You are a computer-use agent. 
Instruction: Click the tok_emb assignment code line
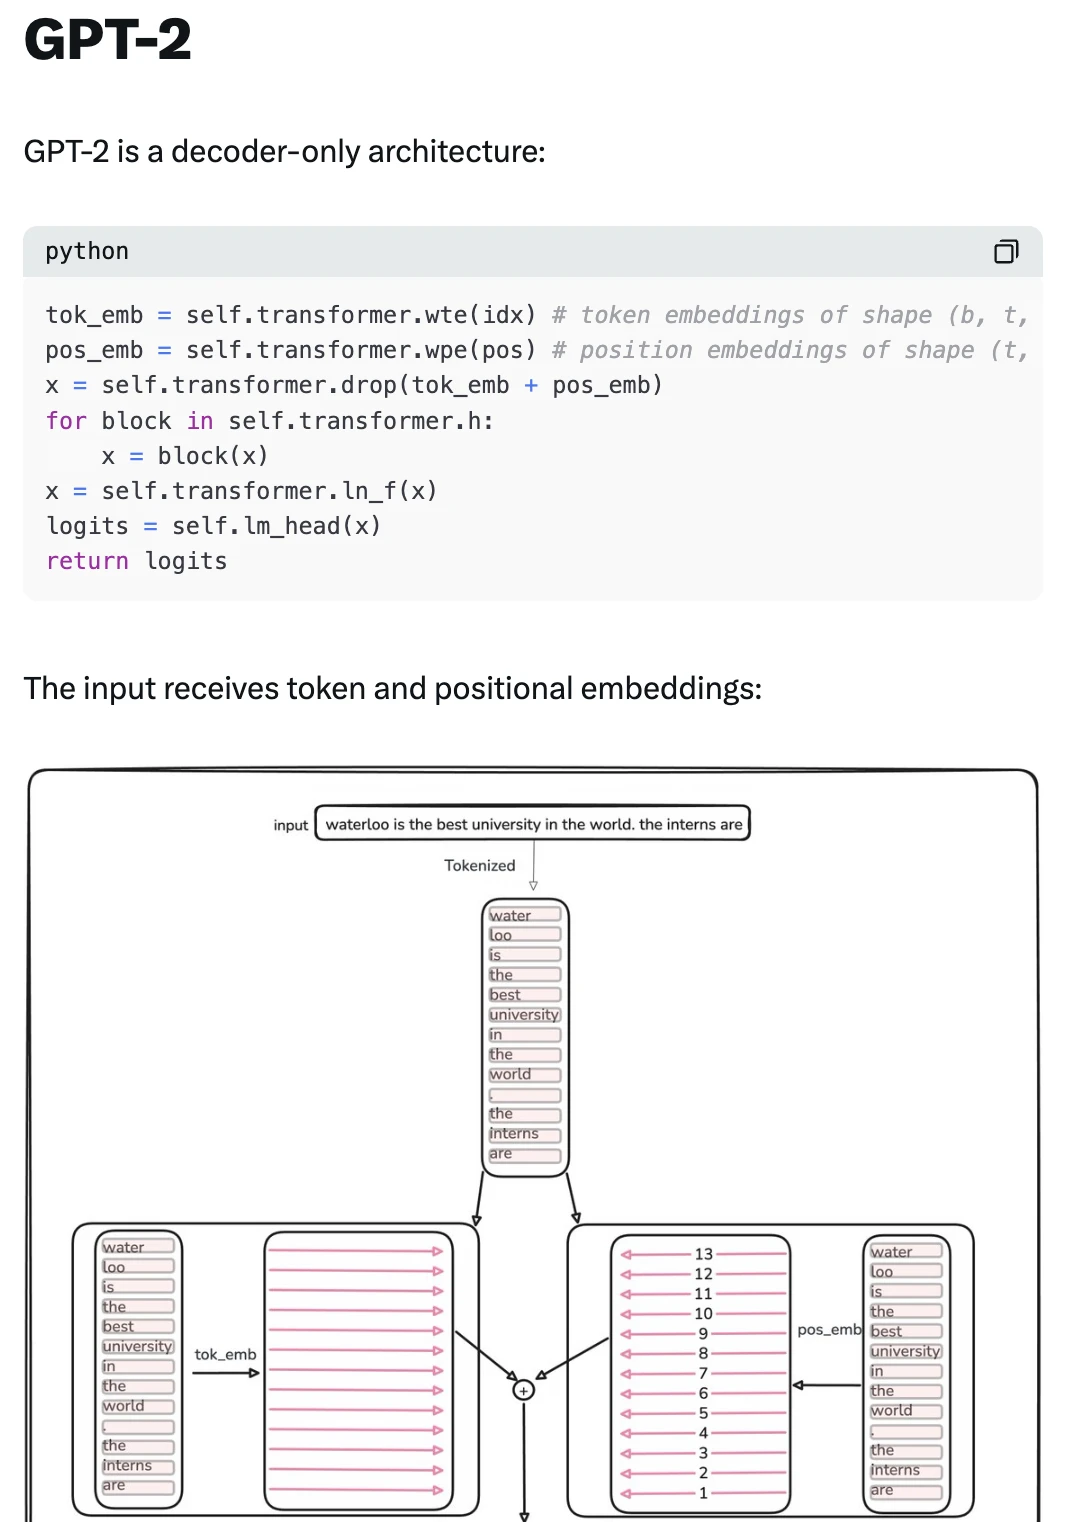(x=537, y=315)
